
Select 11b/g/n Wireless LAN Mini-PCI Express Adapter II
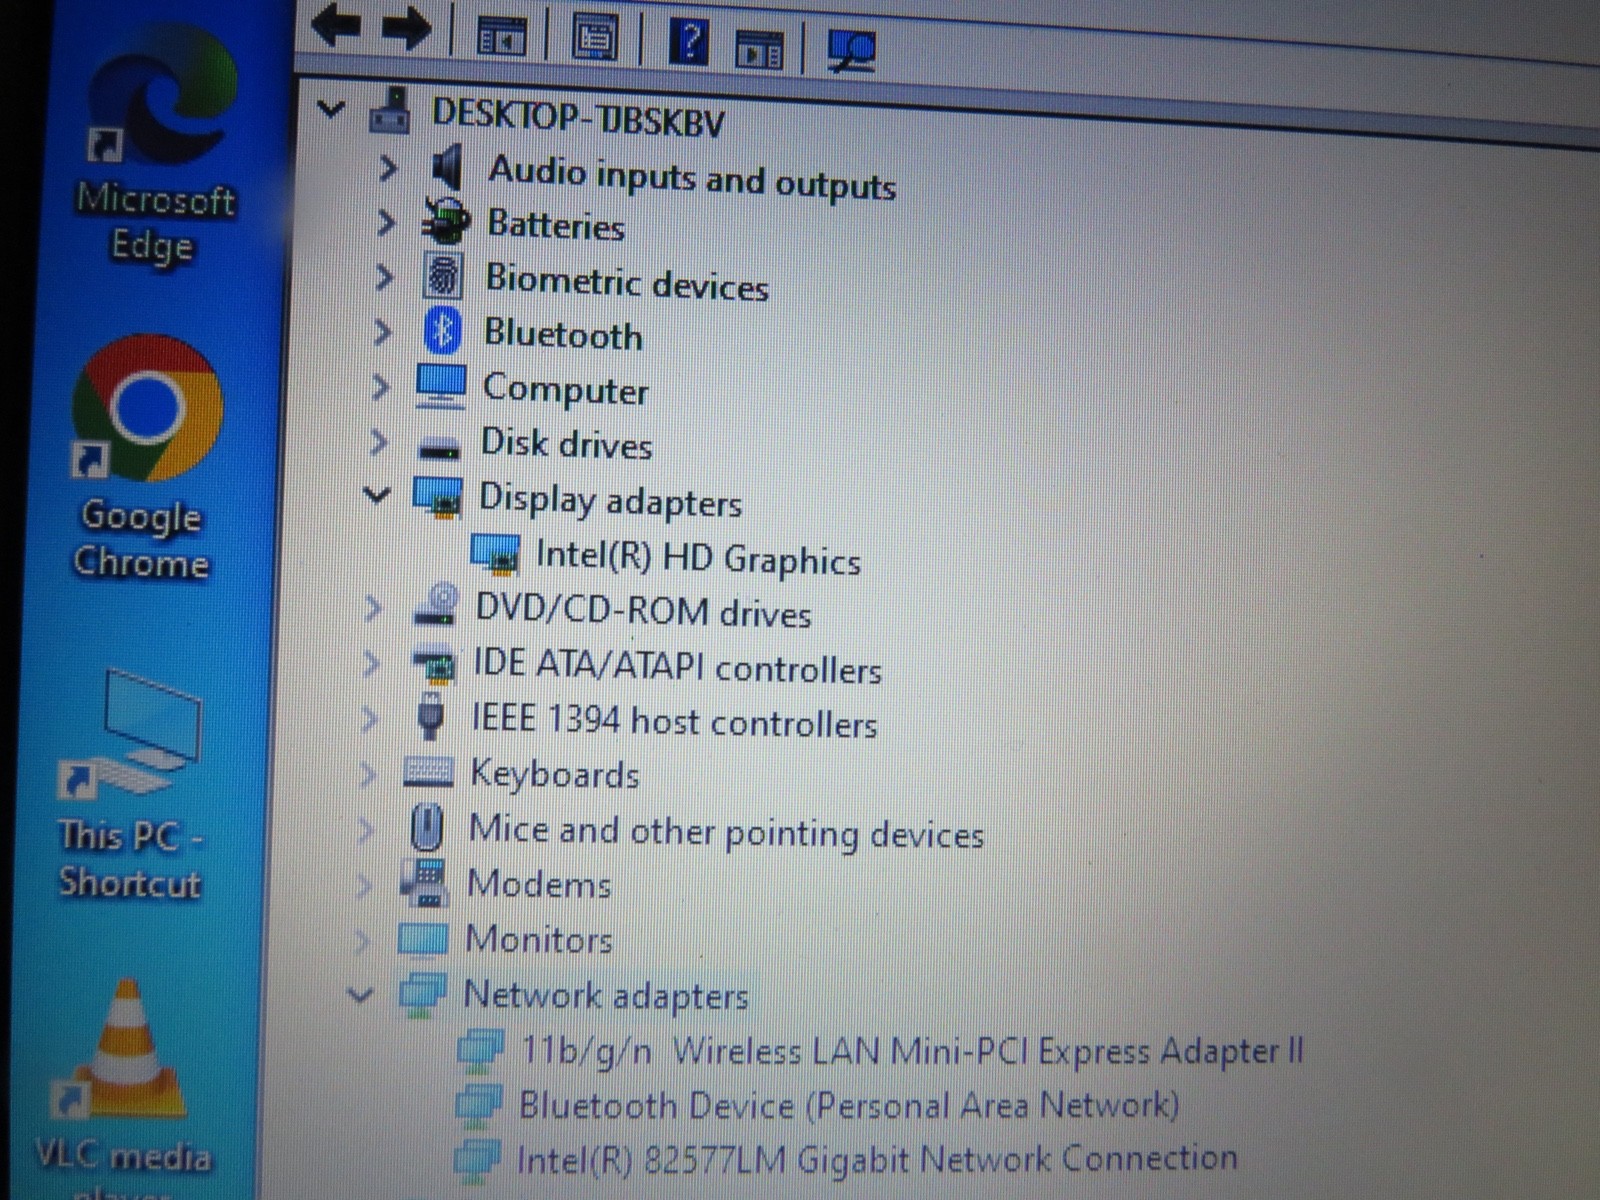880,1050
